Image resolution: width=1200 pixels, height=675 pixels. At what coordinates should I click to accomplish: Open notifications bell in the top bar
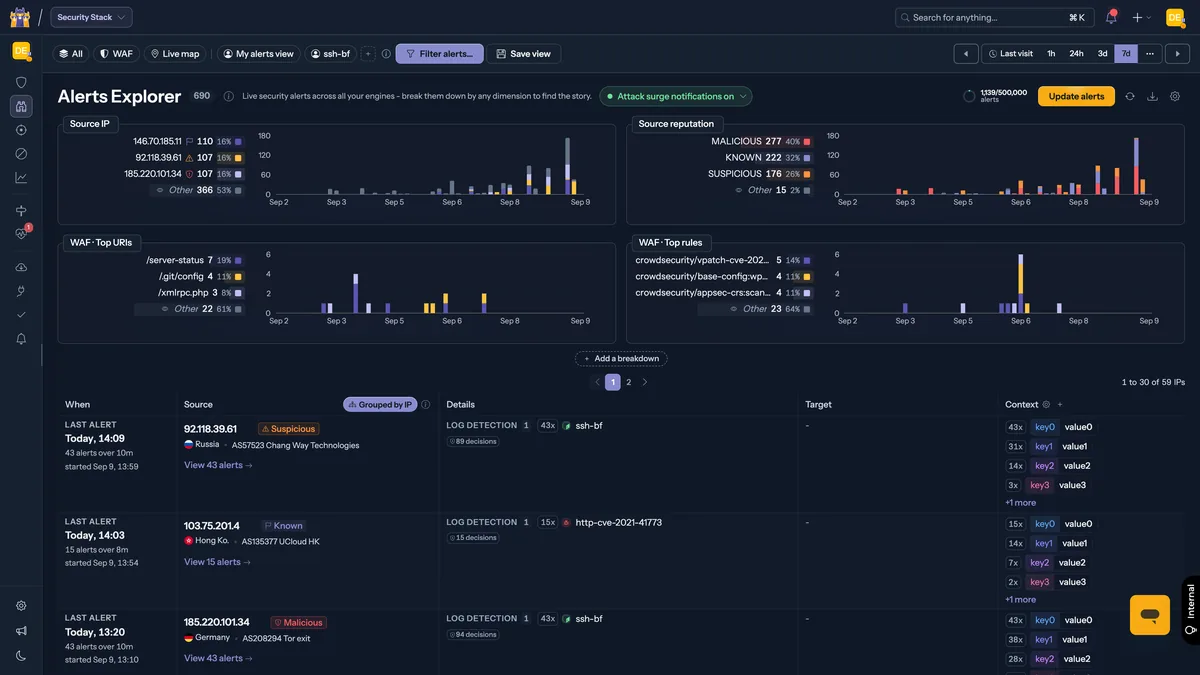click(1111, 17)
